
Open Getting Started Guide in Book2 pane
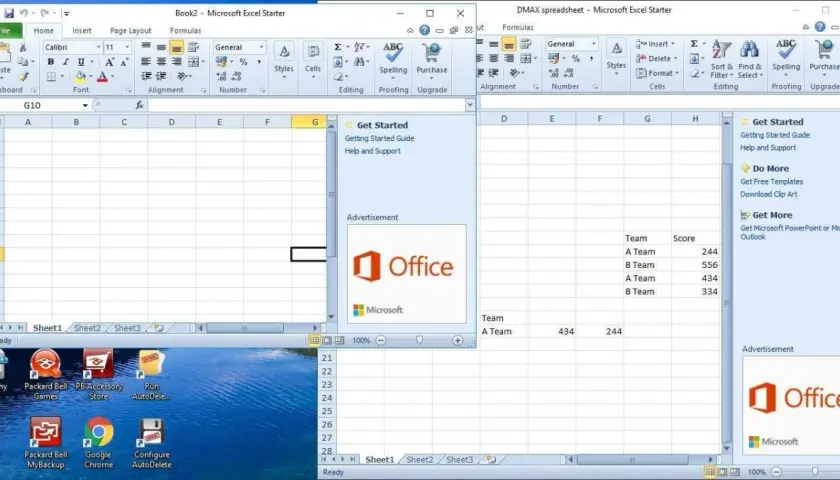379,138
